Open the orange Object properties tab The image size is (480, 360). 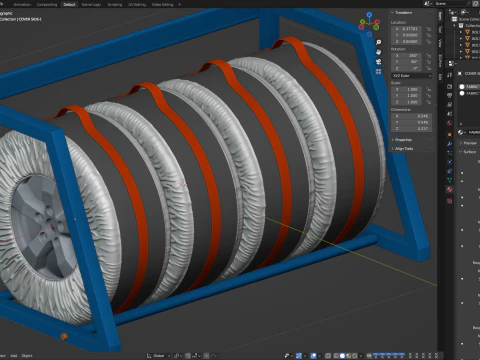tap(450, 134)
